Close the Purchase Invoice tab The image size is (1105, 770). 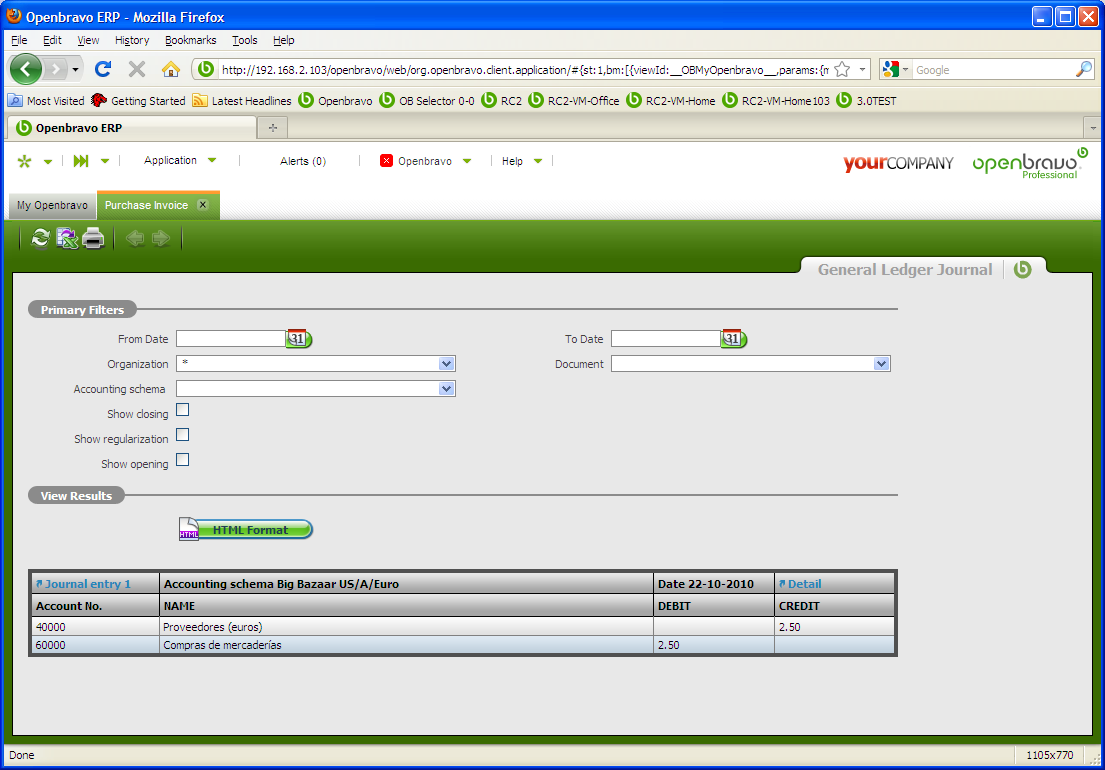point(203,204)
